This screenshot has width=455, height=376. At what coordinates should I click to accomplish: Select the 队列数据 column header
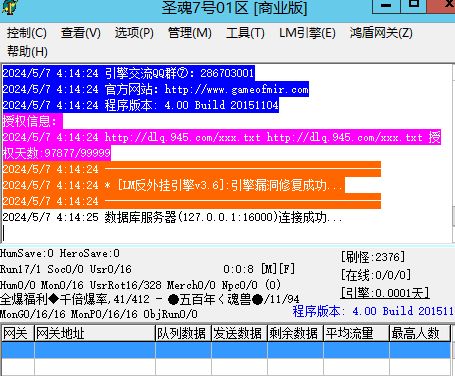183,333
